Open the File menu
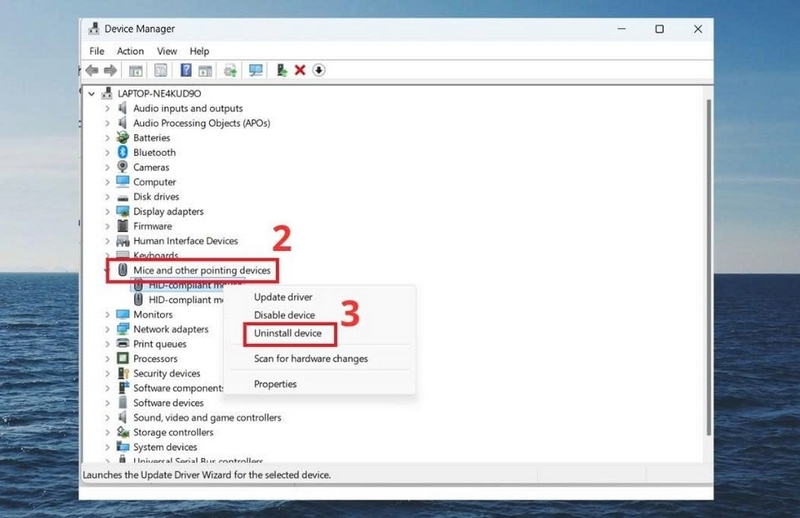800x518 pixels. coord(96,51)
